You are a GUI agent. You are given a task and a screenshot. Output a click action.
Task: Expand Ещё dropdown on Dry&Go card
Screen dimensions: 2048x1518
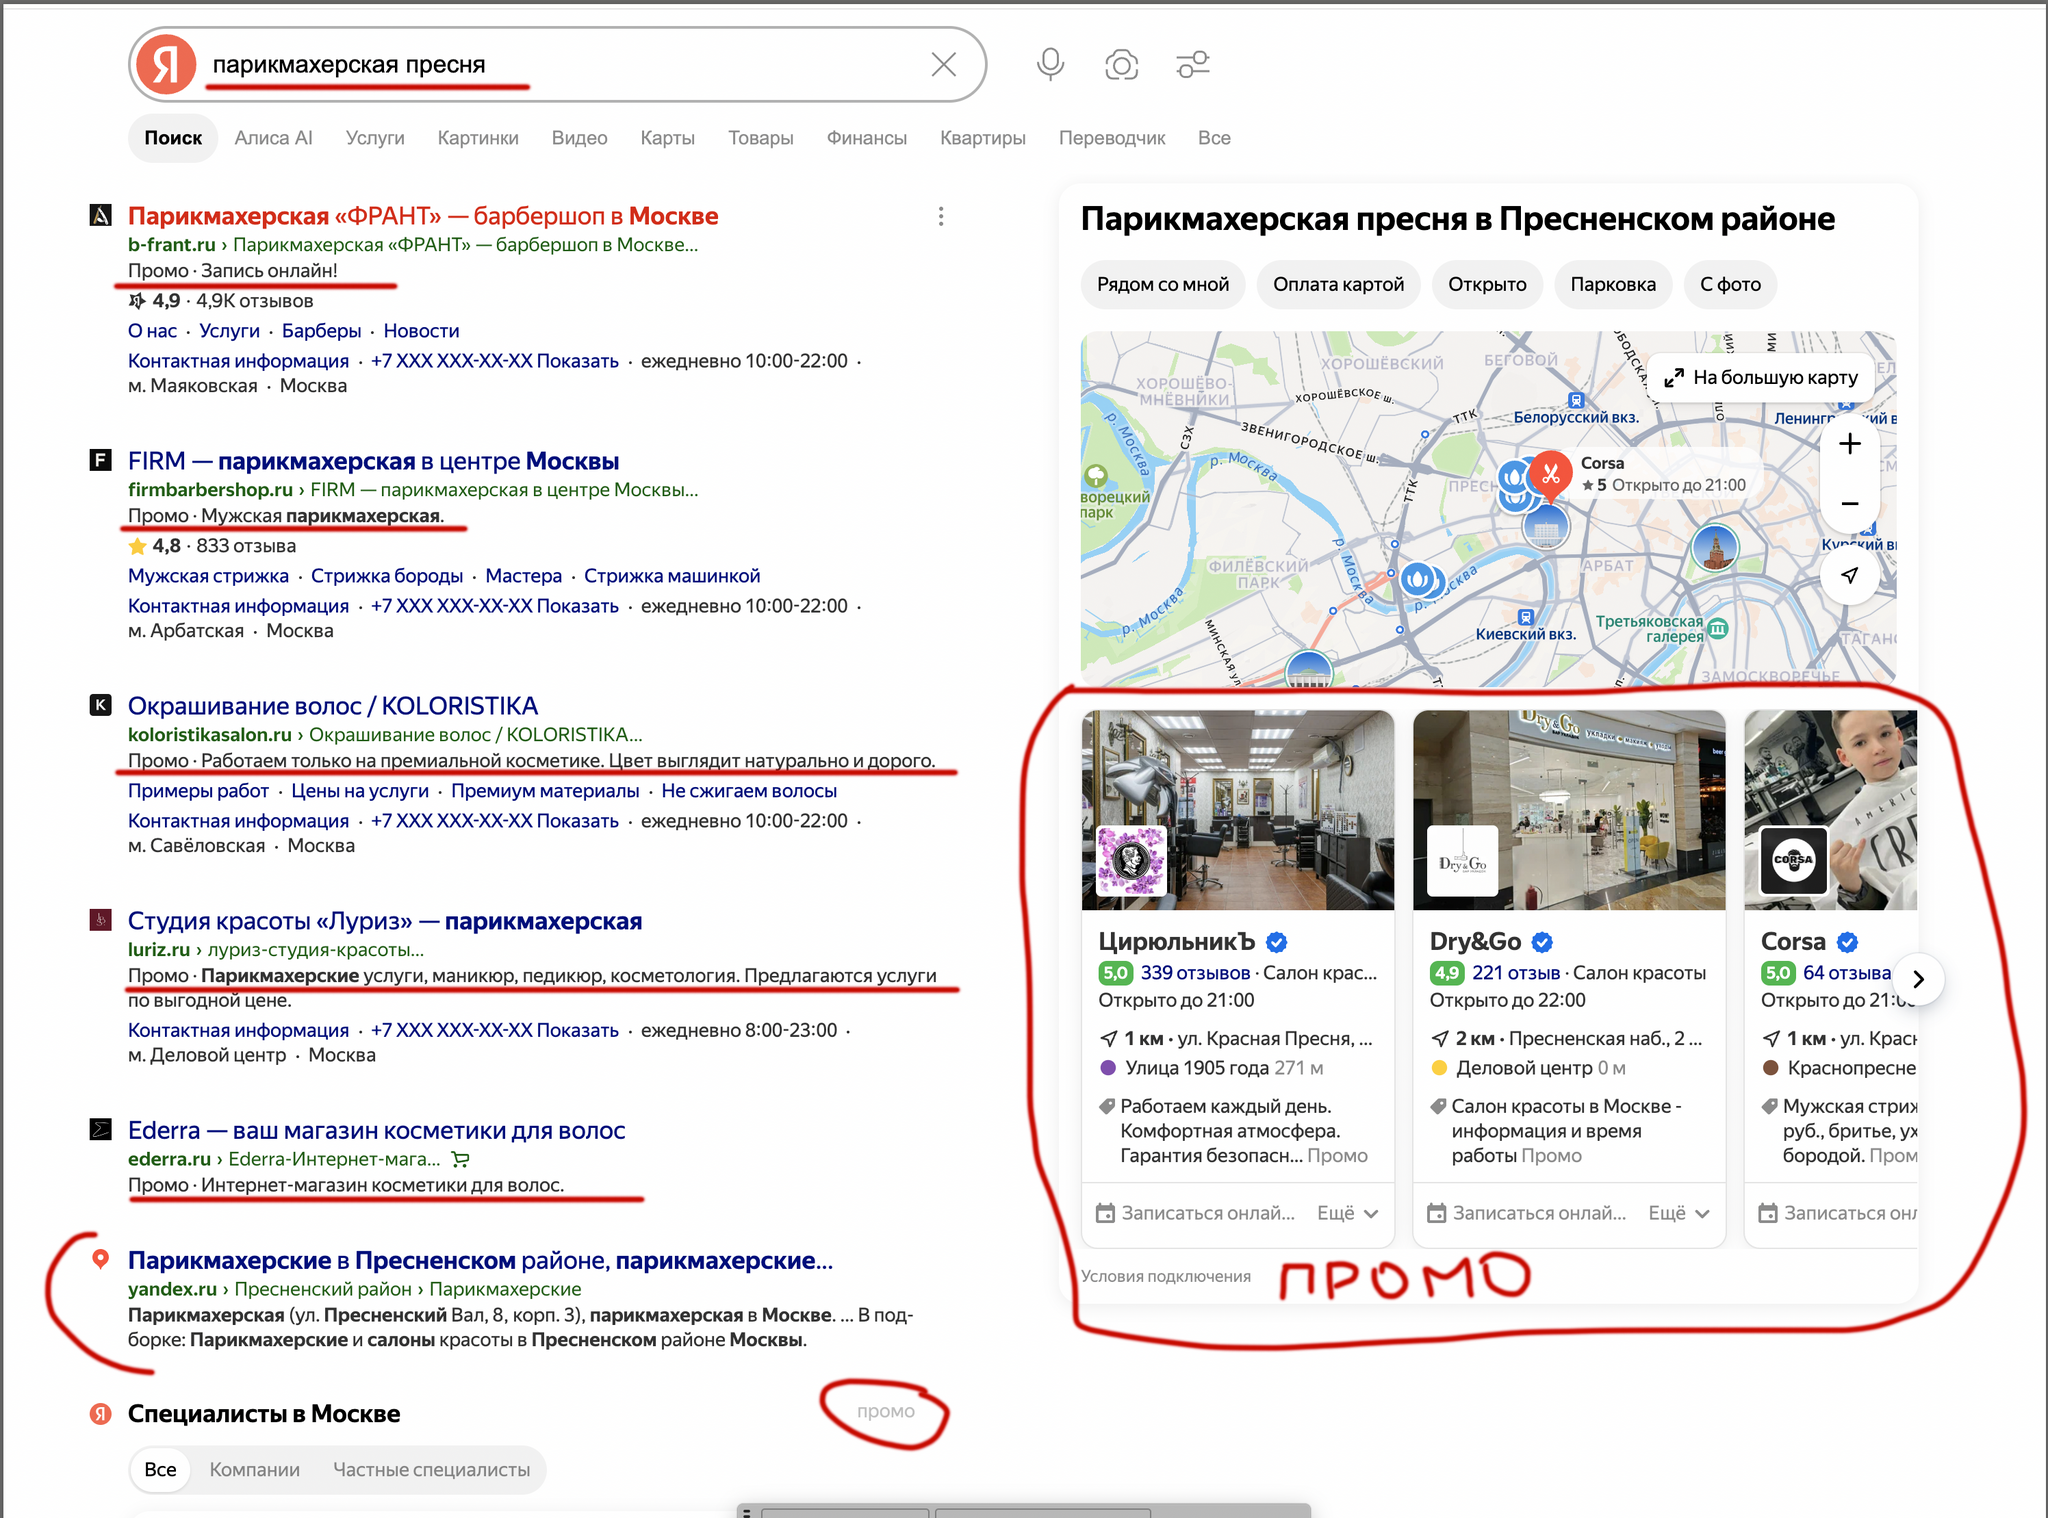pos(1679,1213)
